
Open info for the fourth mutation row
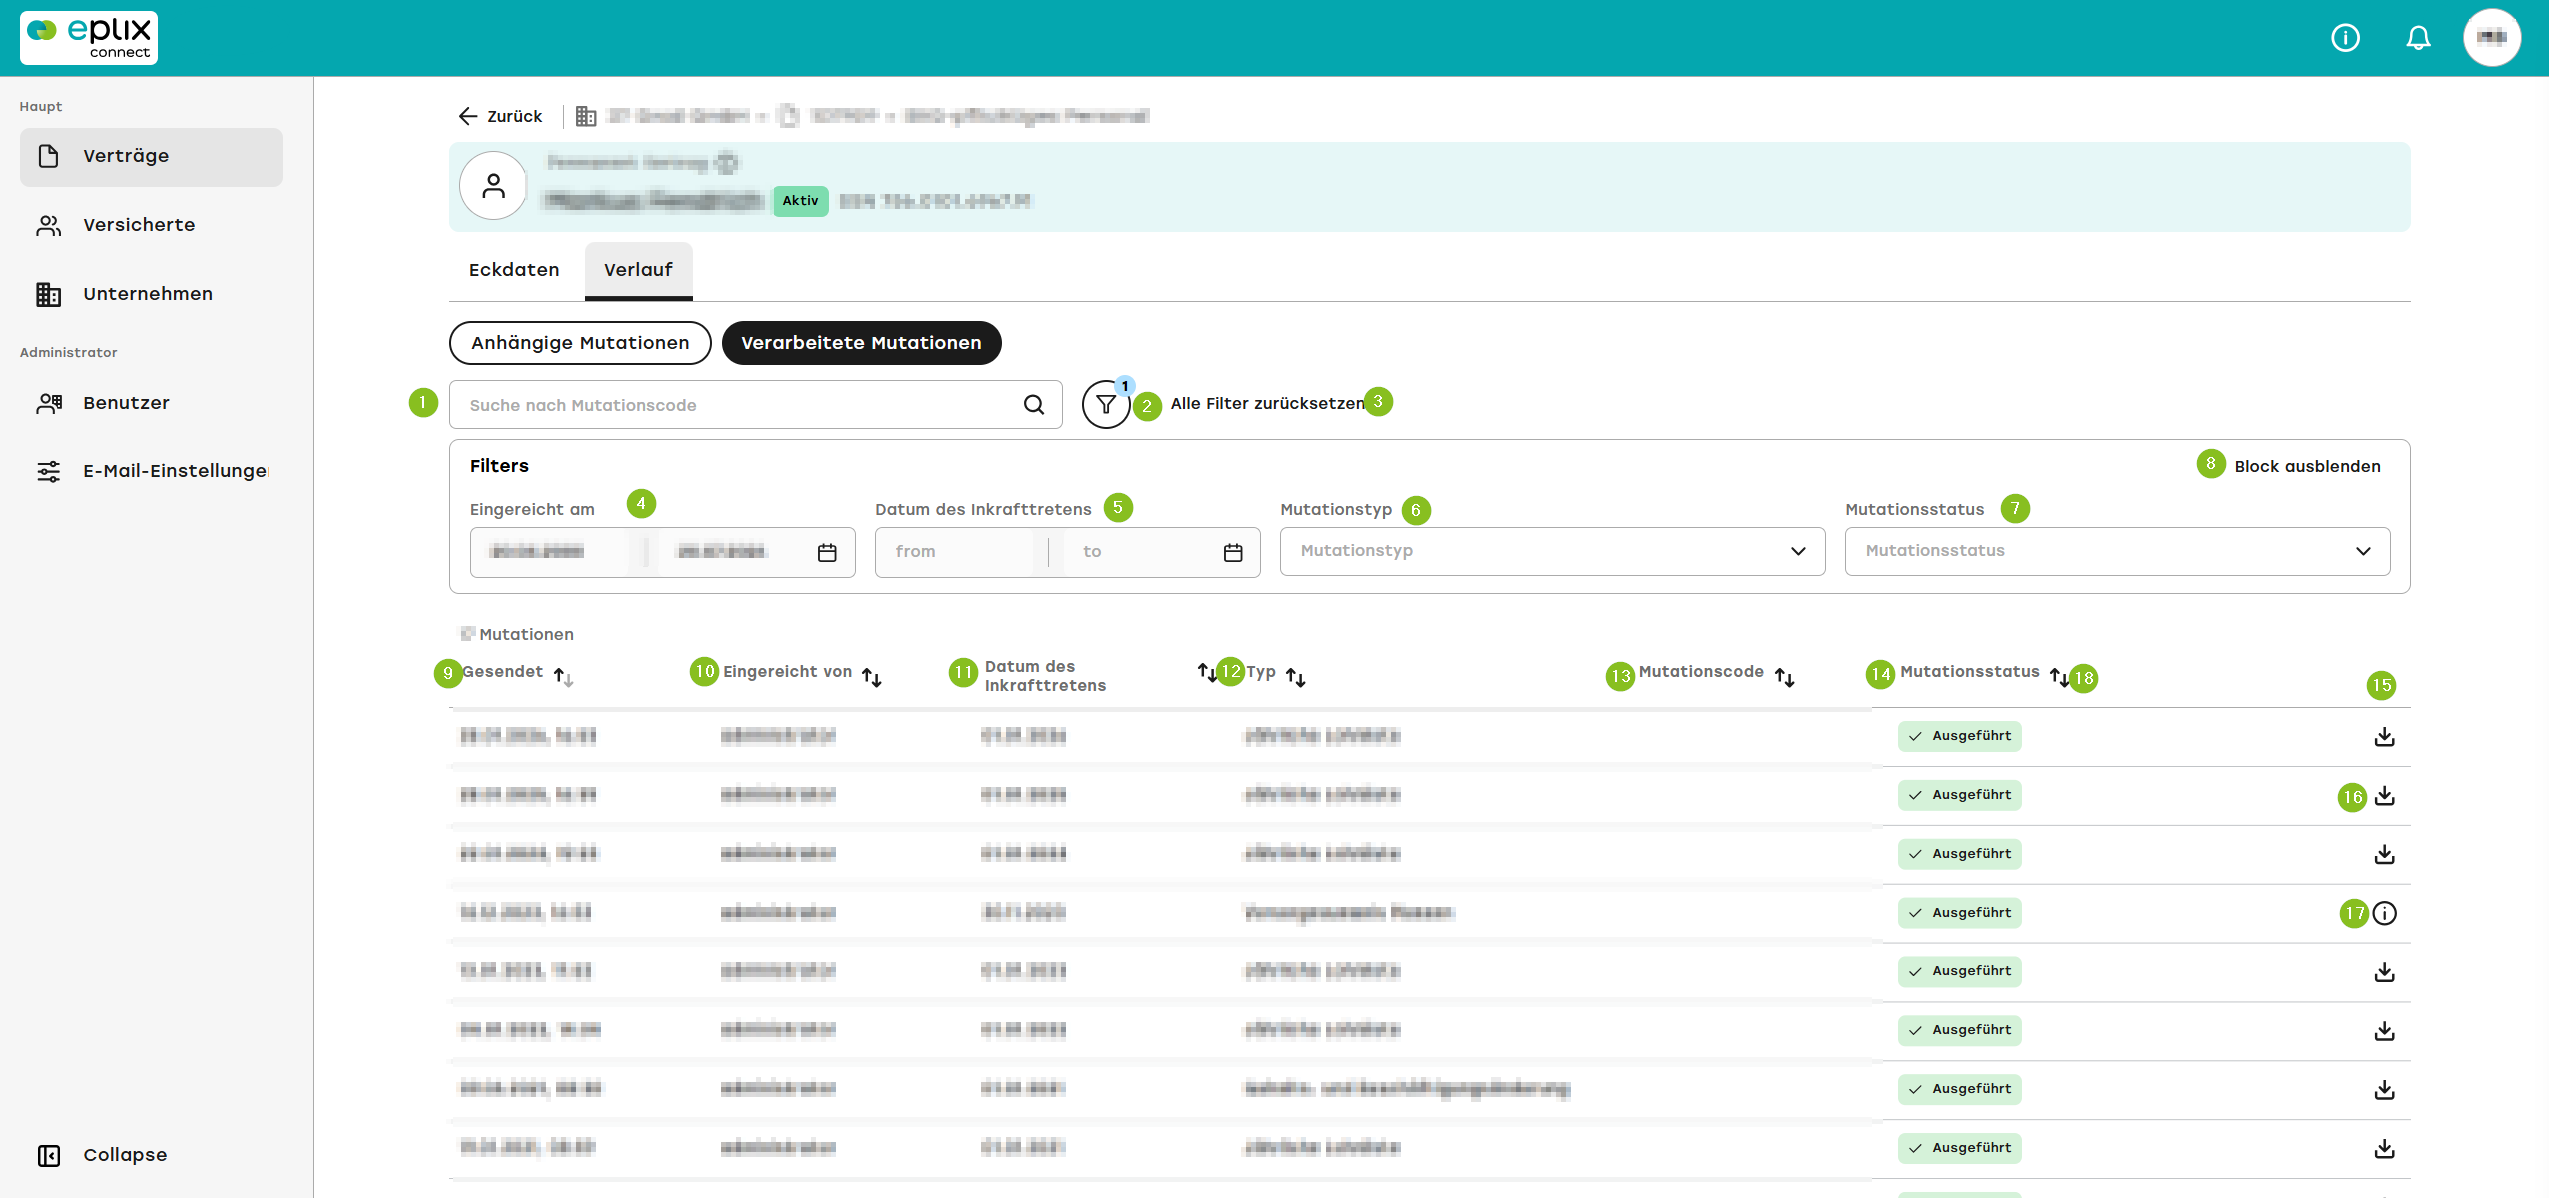(x=2384, y=913)
